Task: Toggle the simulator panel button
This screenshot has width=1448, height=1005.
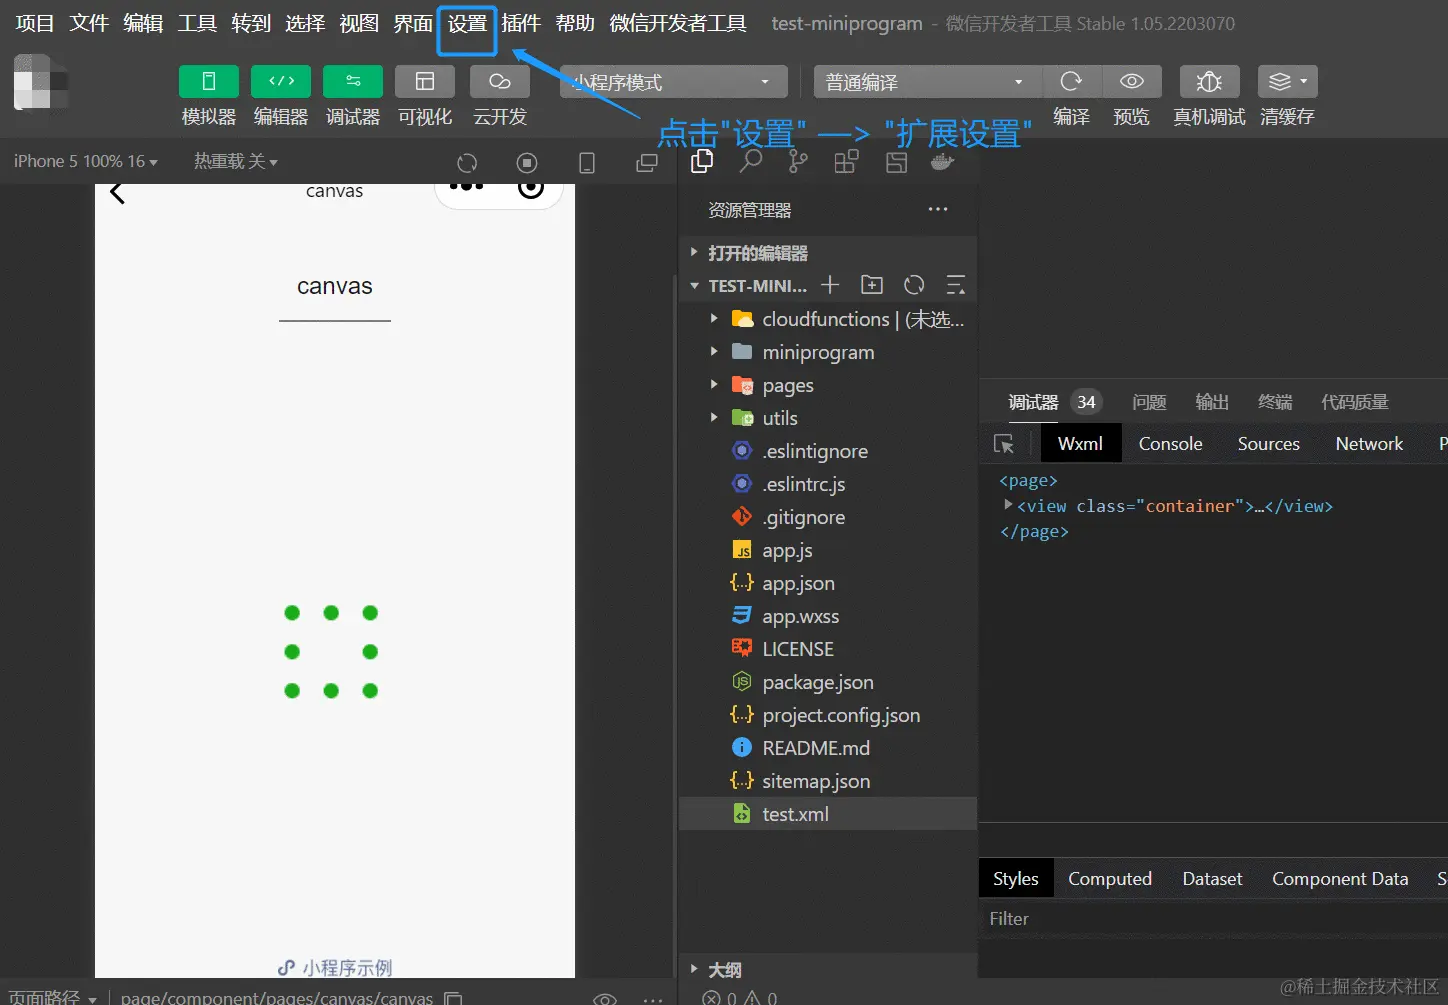Action: (x=209, y=81)
